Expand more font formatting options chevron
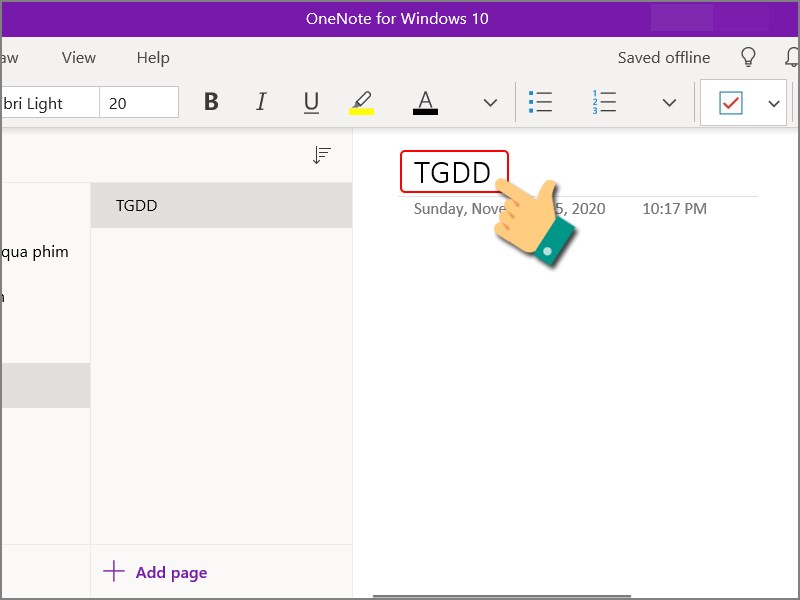The width and height of the screenshot is (800, 600). pyautogui.click(x=490, y=103)
